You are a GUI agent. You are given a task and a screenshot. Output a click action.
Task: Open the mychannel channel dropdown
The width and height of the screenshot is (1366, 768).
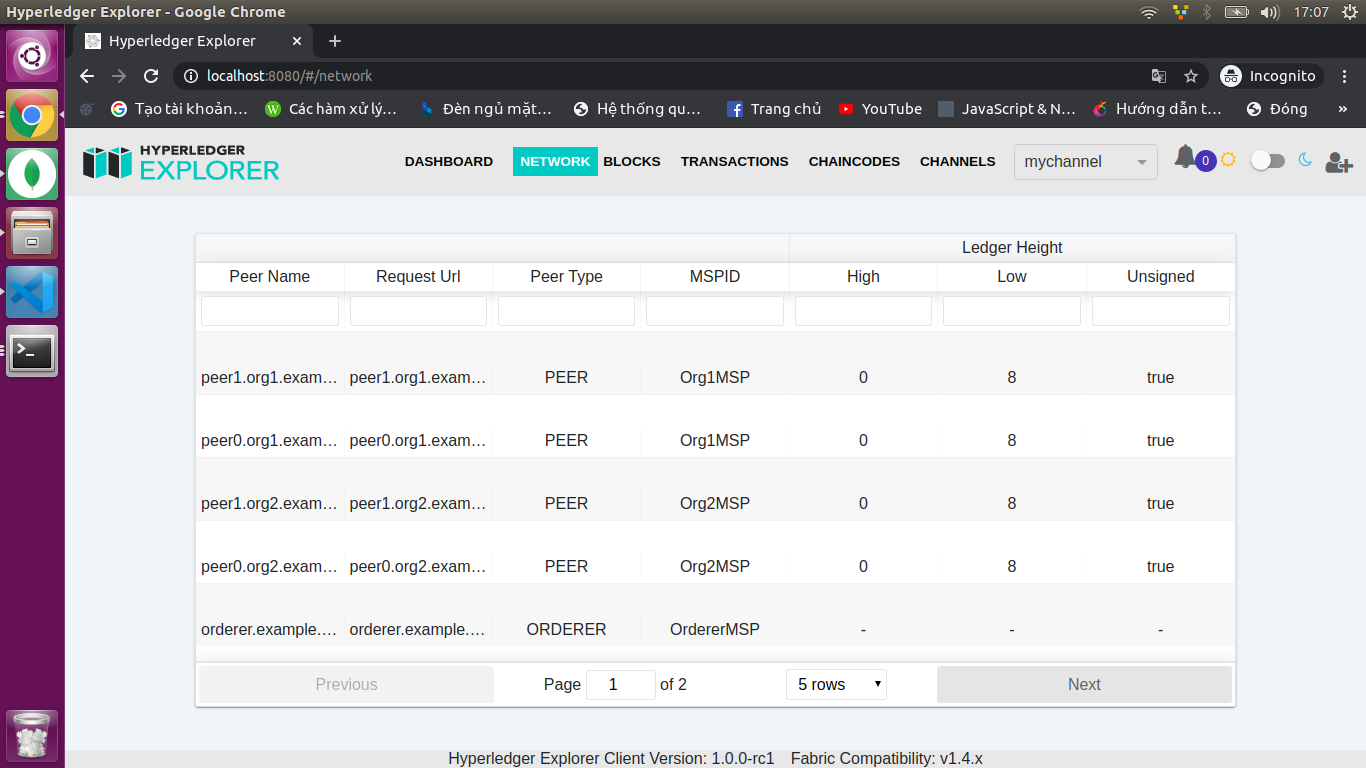pyautogui.click(x=1085, y=162)
